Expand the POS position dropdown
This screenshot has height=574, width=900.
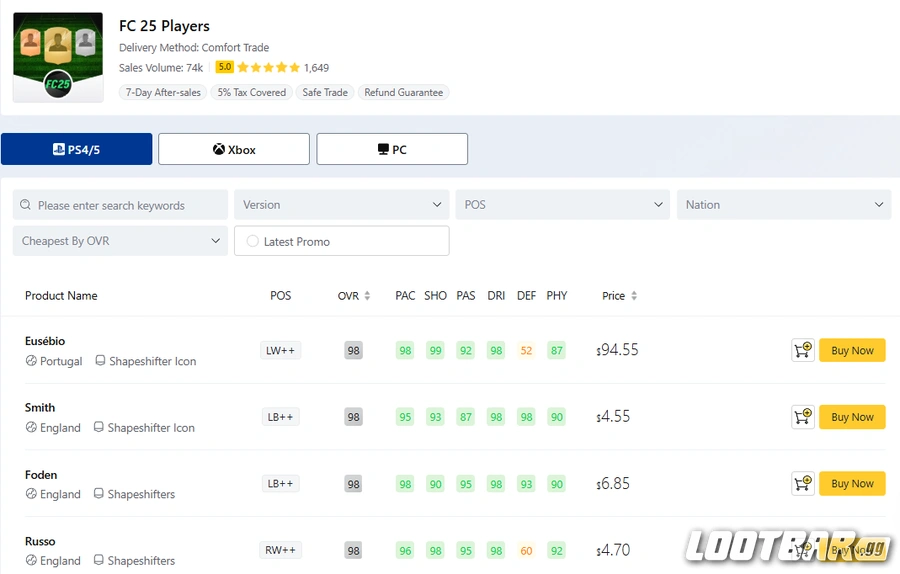coord(563,205)
